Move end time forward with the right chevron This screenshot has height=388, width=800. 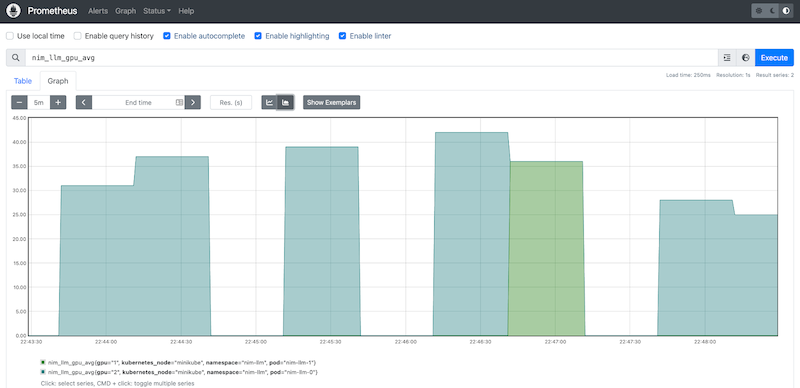pyautogui.click(x=193, y=102)
